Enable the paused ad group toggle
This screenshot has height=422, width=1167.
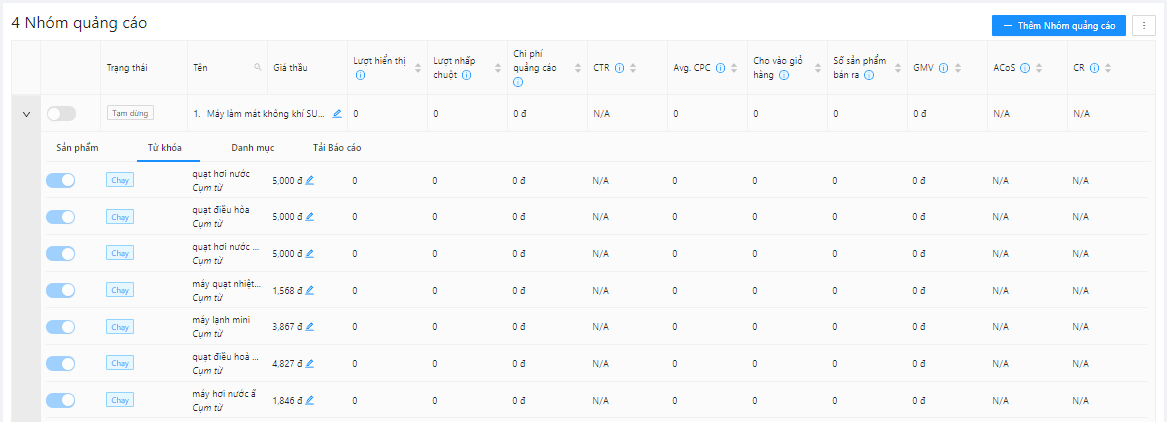(x=61, y=114)
